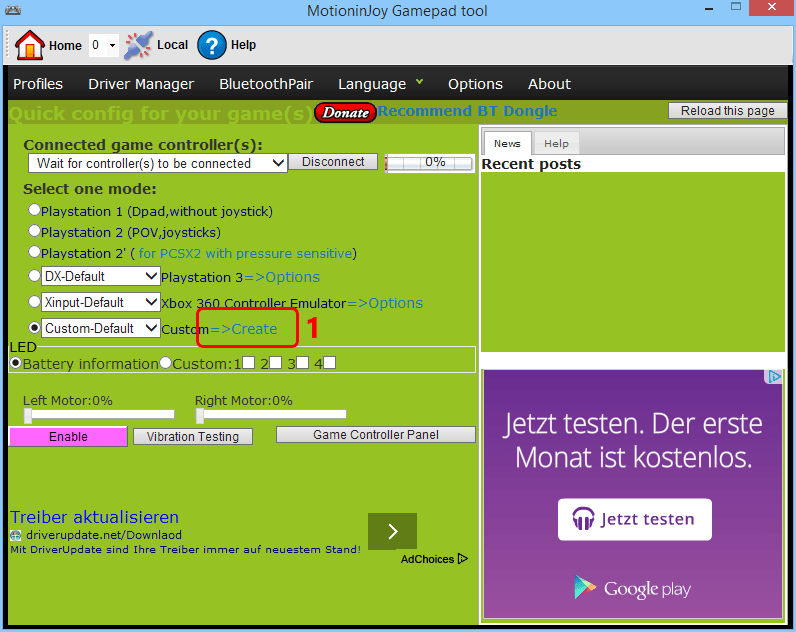Click the Left Motor slider handle
The height and width of the screenshot is (632, 796).
coord(28,415)
